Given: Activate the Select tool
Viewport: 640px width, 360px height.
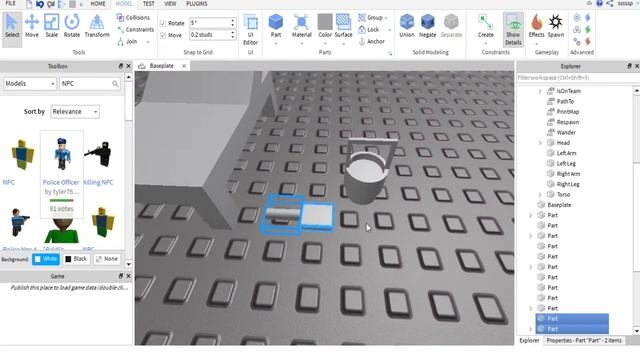Looking at the screenshot, I should tap(12, 26).
